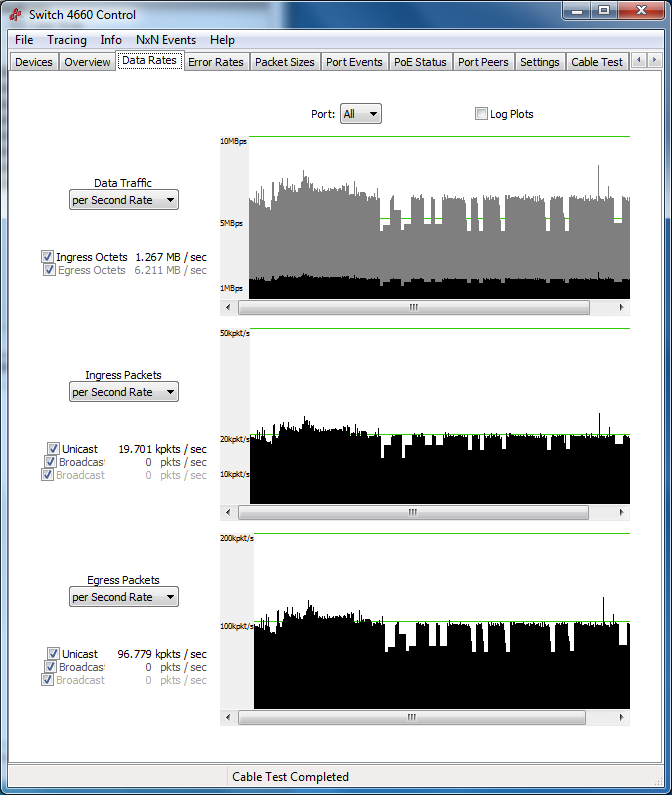The image size is (672, 795).
Task: Click the Egress Packets scrollbar thumb
Action: click(x=413, y=717)
